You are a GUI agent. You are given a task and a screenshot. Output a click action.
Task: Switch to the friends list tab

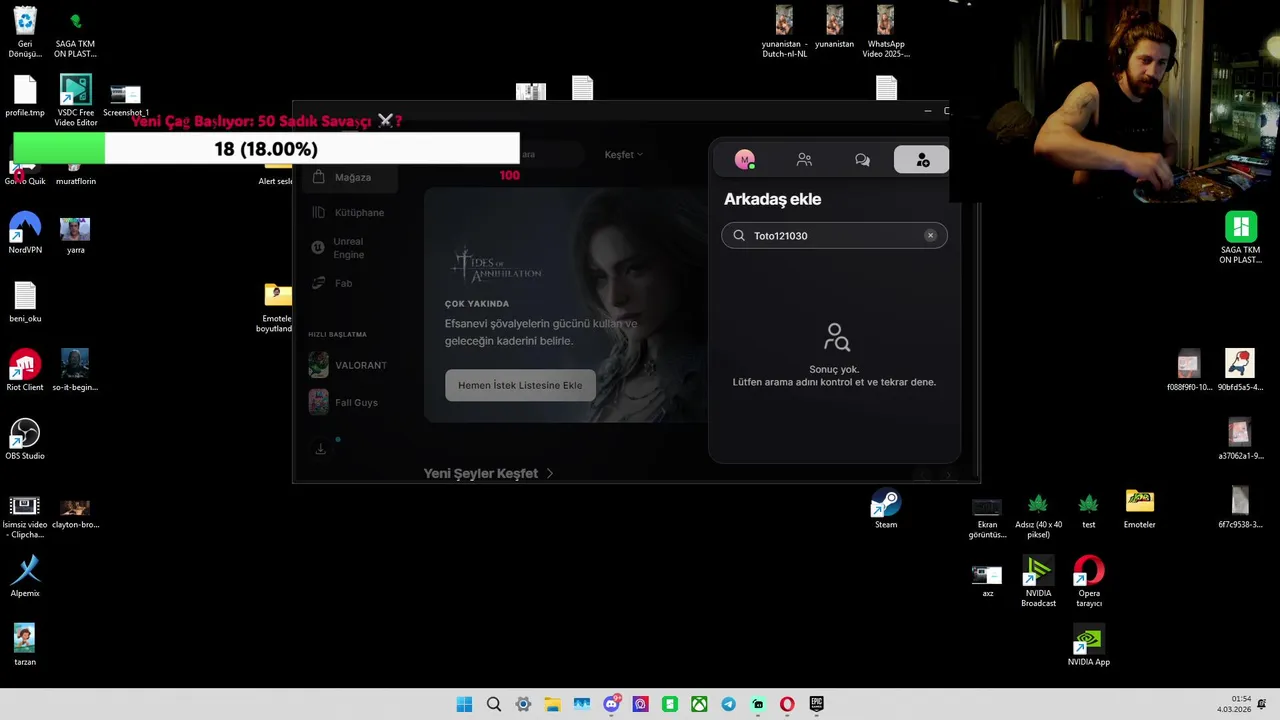click(x=804, y=159)
